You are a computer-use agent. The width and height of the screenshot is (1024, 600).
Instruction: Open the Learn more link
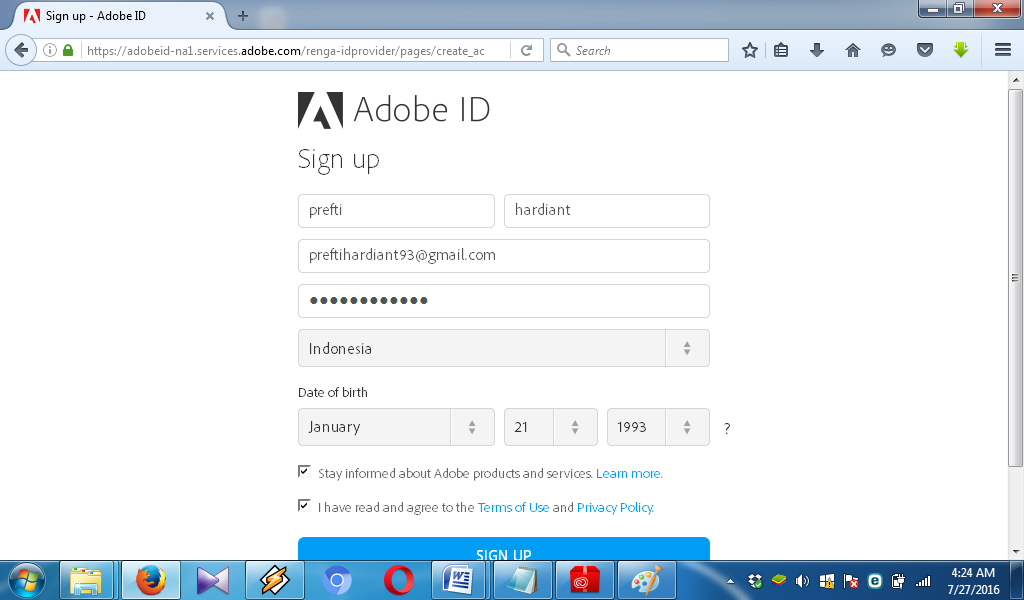pos(629,473)
